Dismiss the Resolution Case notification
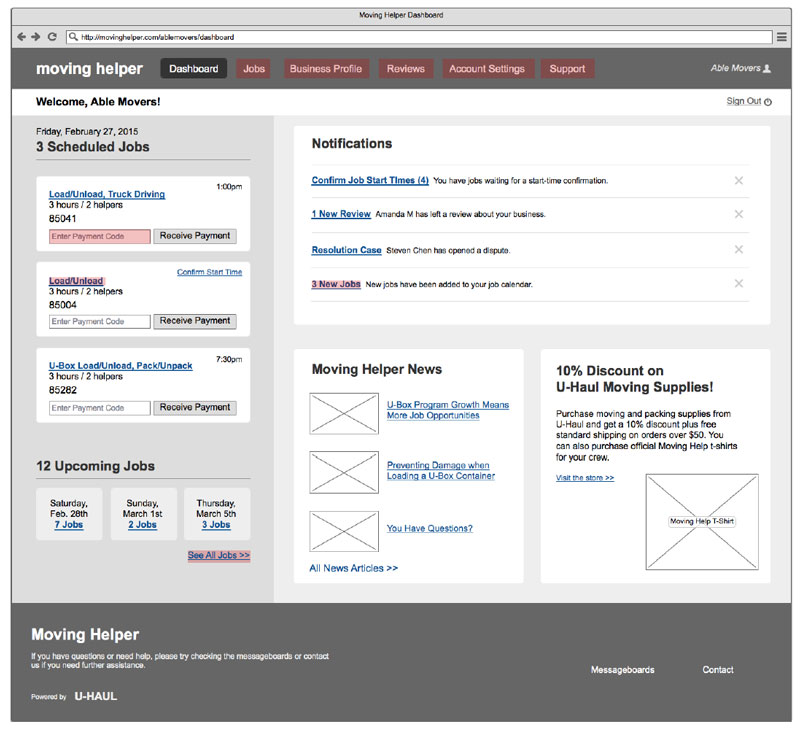The image size is (800, 731). coord(738,249)
